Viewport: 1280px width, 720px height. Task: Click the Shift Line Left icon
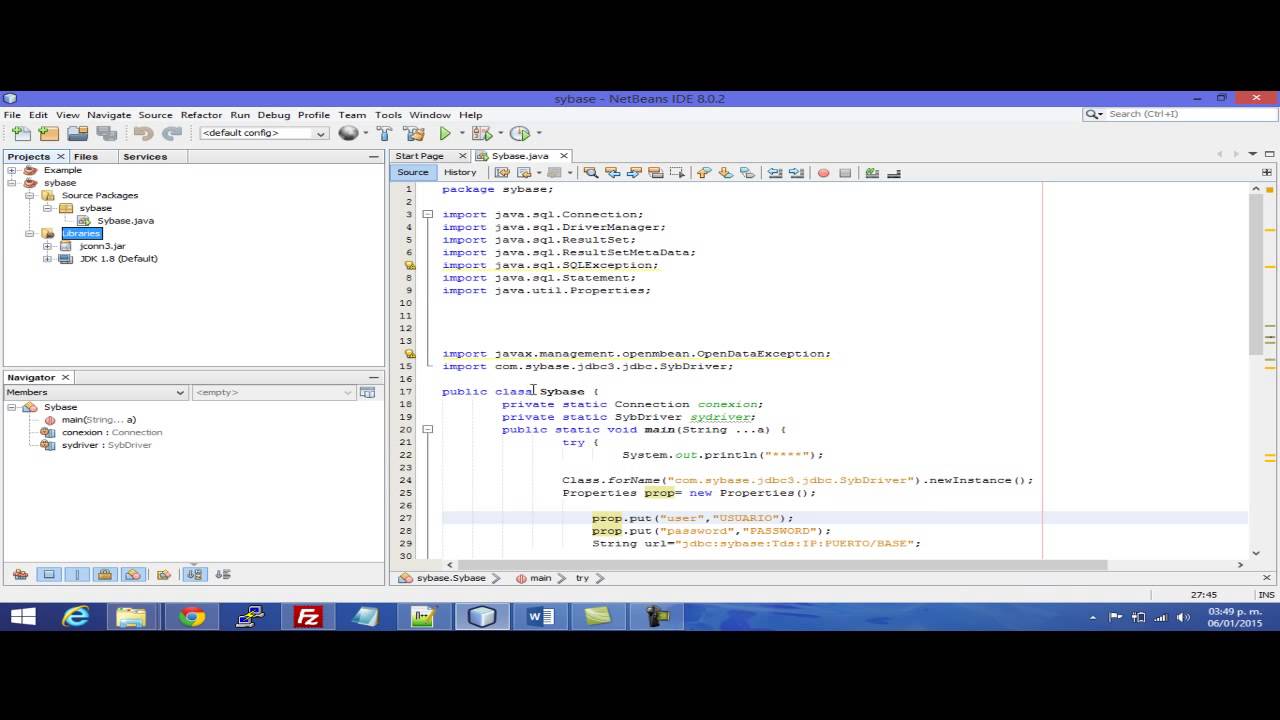pyautogui.click(x=775, y=173)
